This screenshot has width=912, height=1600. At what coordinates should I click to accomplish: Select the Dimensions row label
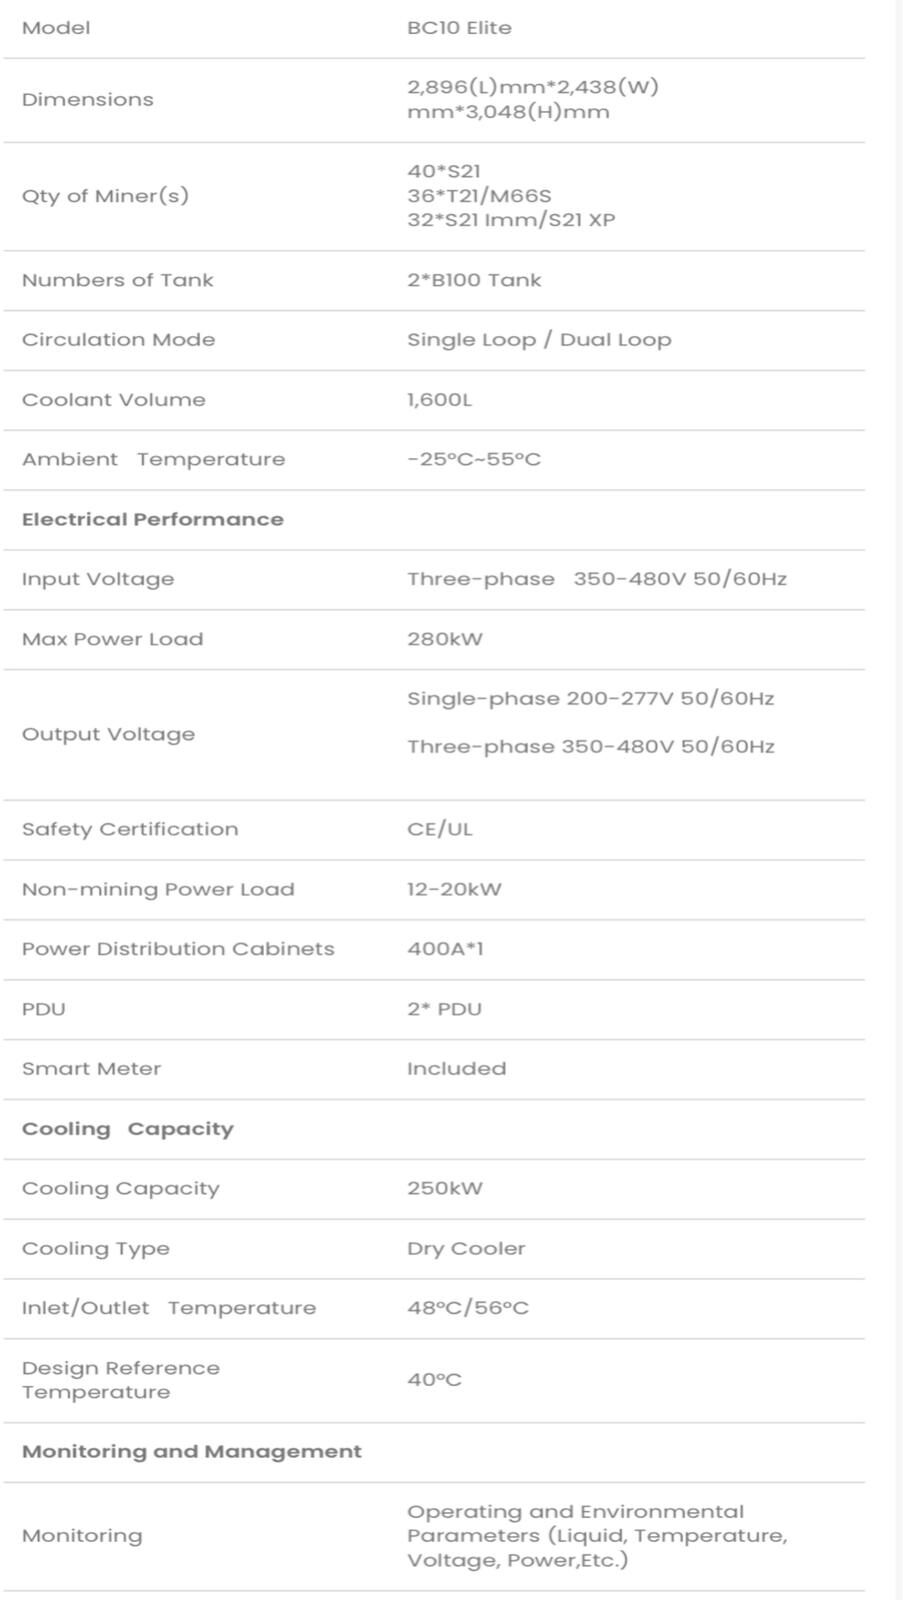(88, 99)
